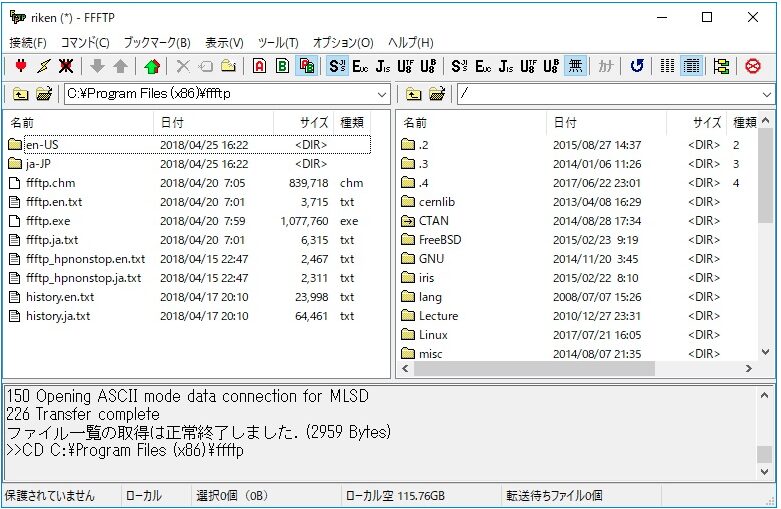Click the Disconnect icon

click(66, 66)
